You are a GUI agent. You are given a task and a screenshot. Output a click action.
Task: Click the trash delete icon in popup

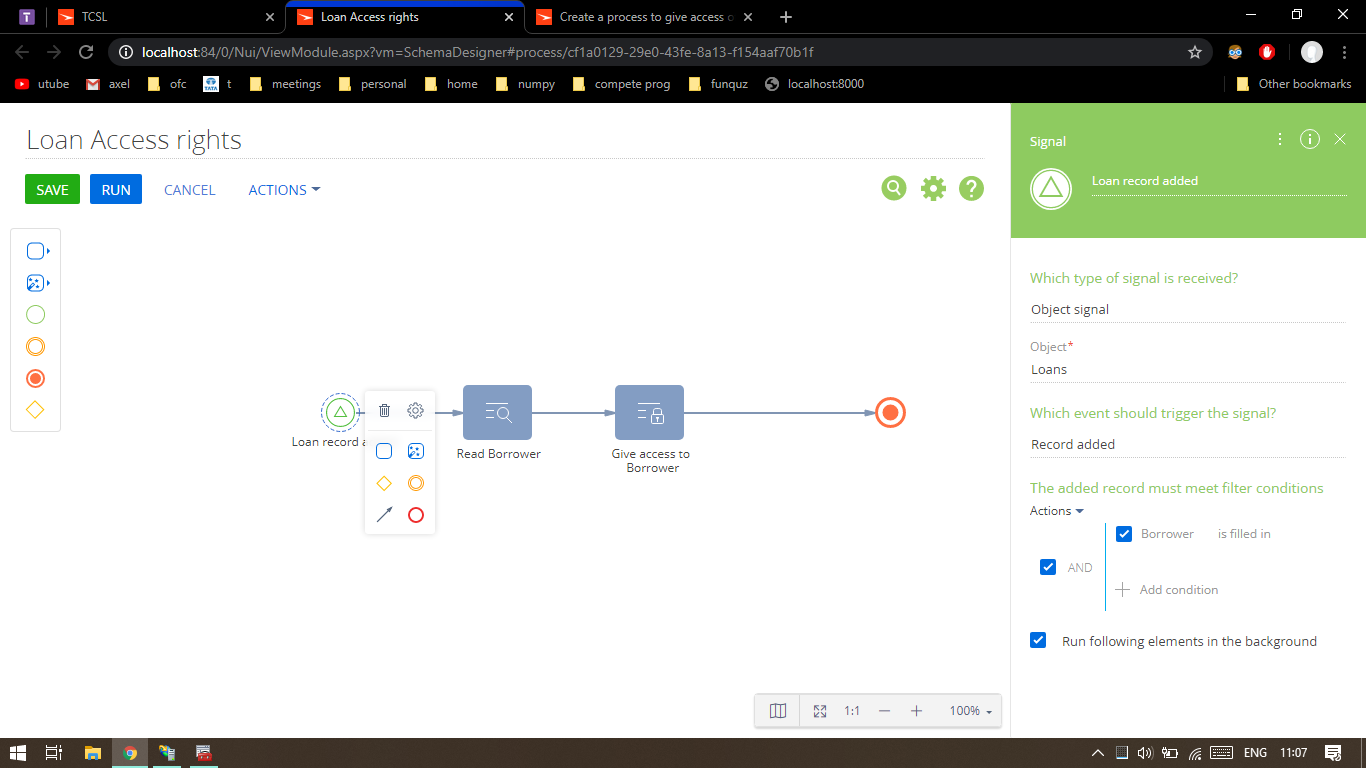click(x=384, y=410)
